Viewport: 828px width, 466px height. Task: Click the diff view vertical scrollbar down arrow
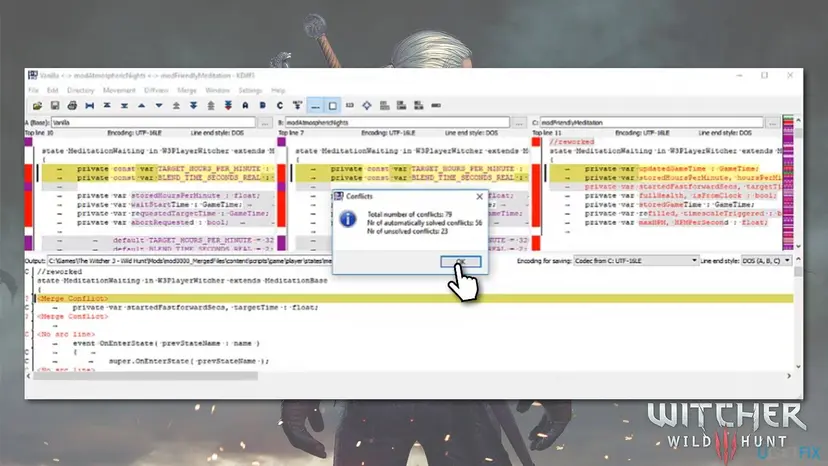798,246
